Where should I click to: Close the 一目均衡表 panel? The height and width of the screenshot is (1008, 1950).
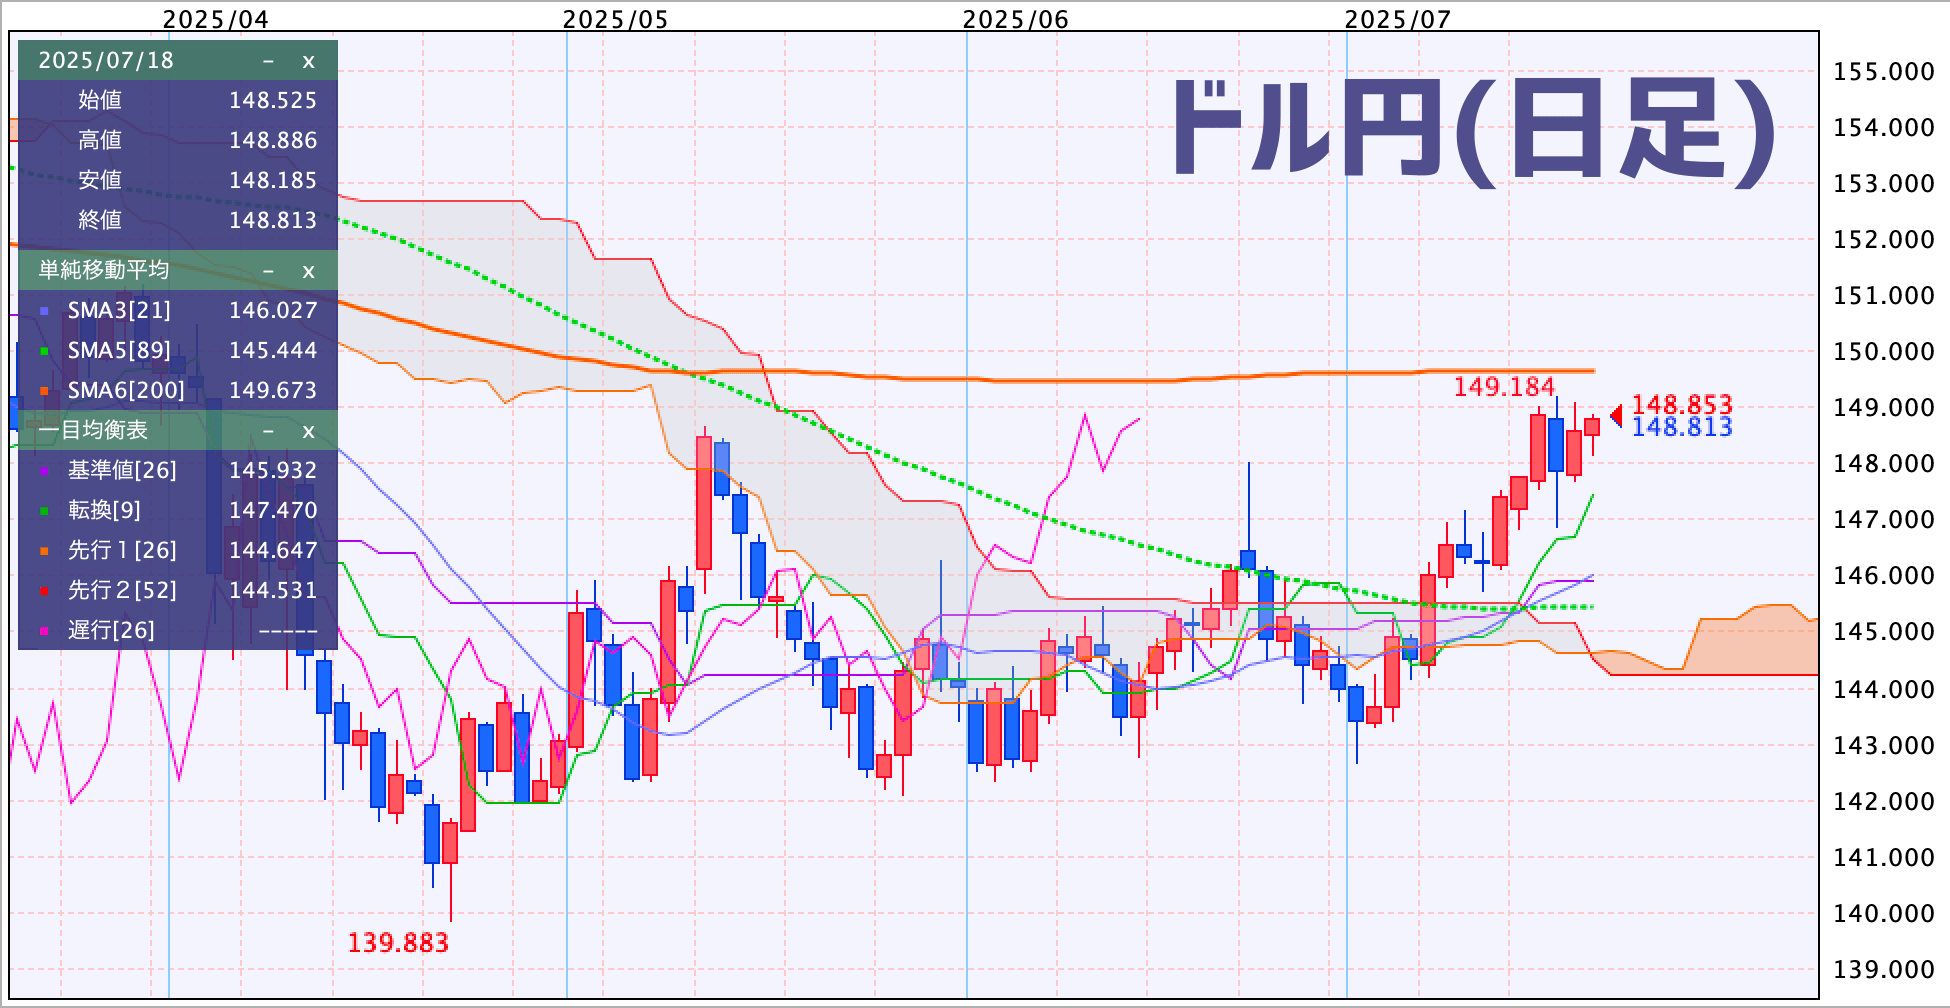pos(309,431)
